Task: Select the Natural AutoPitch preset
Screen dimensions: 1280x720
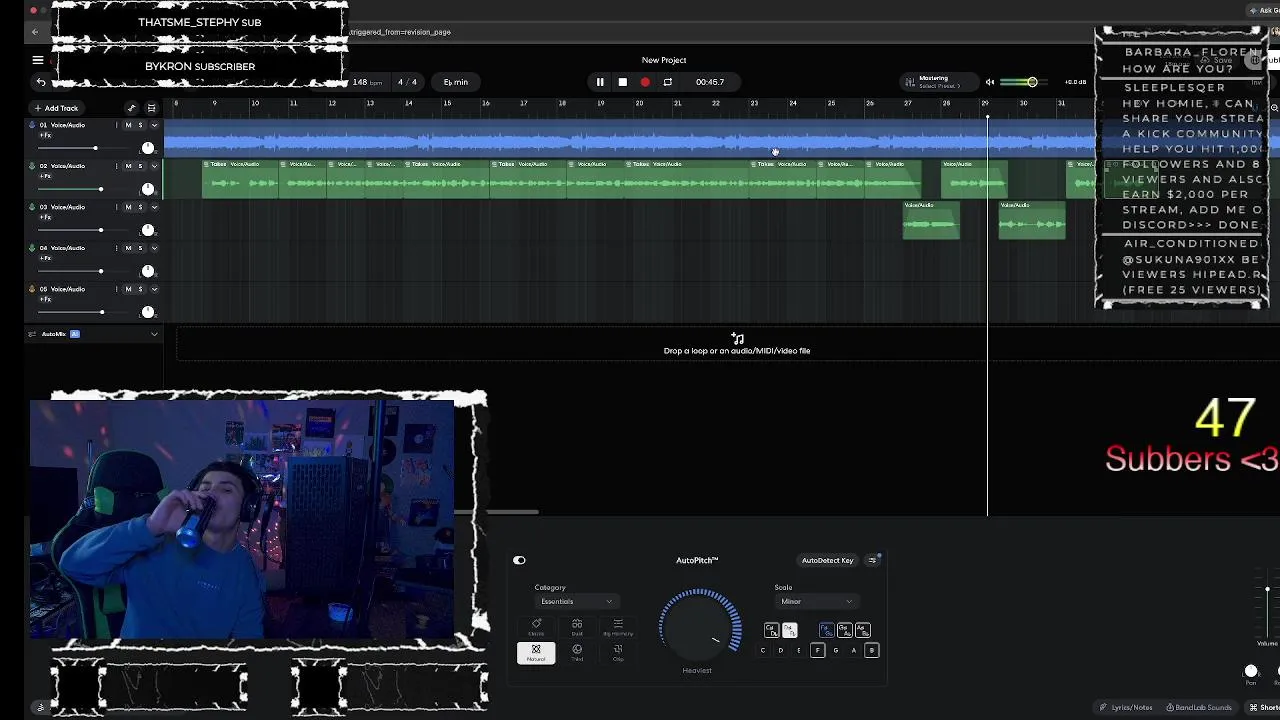Action: (536, 652)
